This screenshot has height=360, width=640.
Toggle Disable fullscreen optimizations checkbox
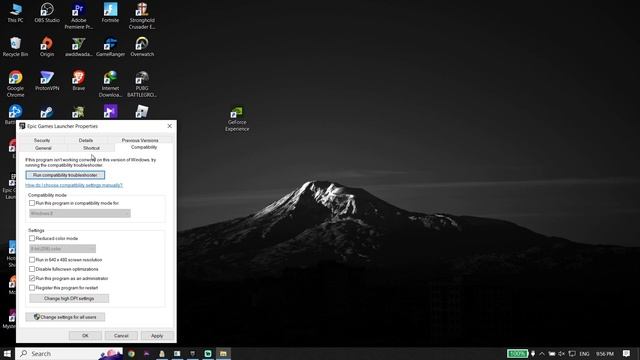pyautogui.click(x=32, y=269)
